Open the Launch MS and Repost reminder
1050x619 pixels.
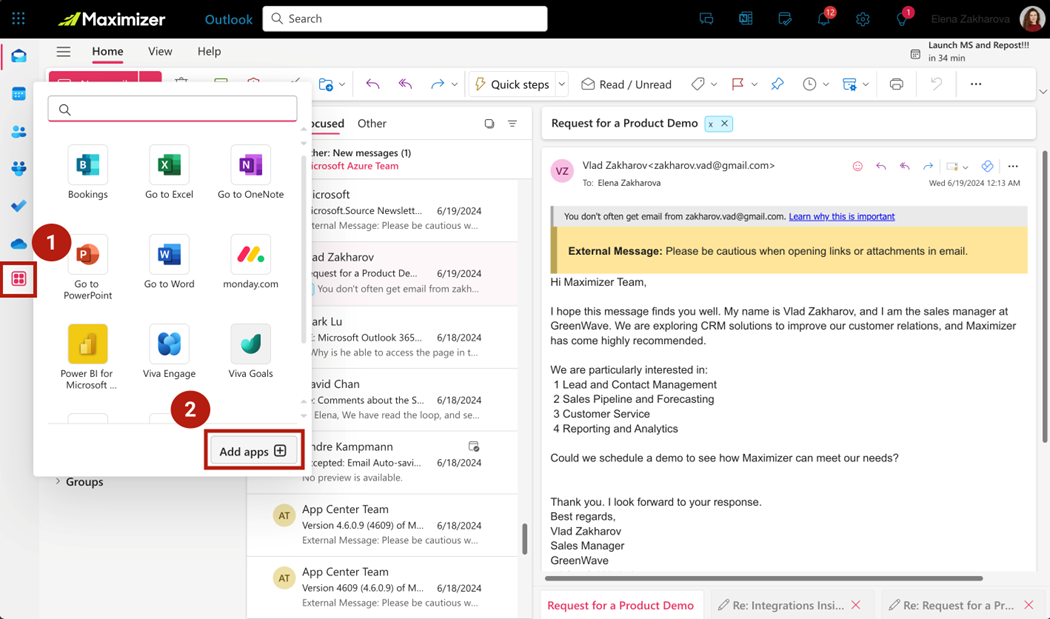point(970,52)
